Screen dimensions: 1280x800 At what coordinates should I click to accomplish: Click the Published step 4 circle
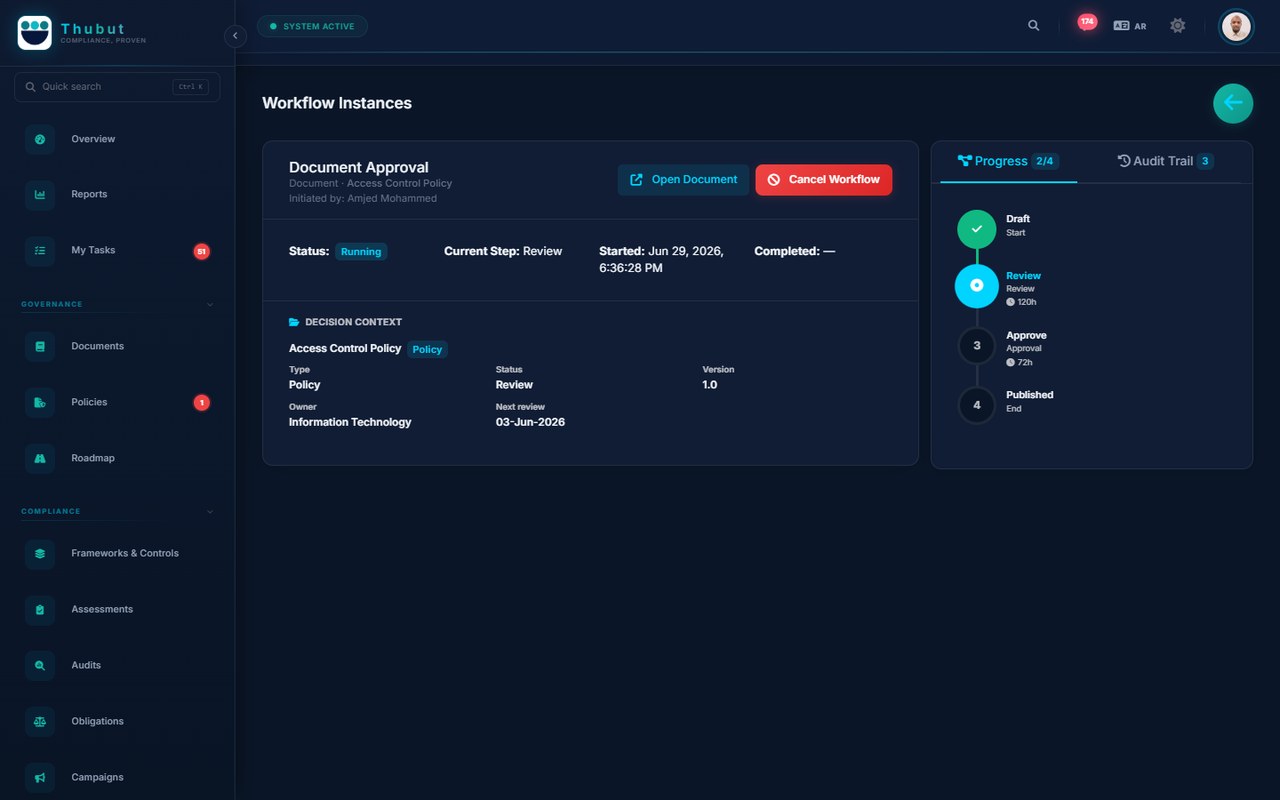click(x=977, y=405)
